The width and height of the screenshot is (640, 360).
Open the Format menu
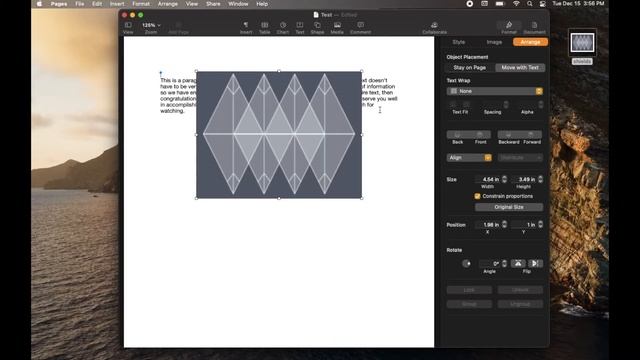pos(141,4)
